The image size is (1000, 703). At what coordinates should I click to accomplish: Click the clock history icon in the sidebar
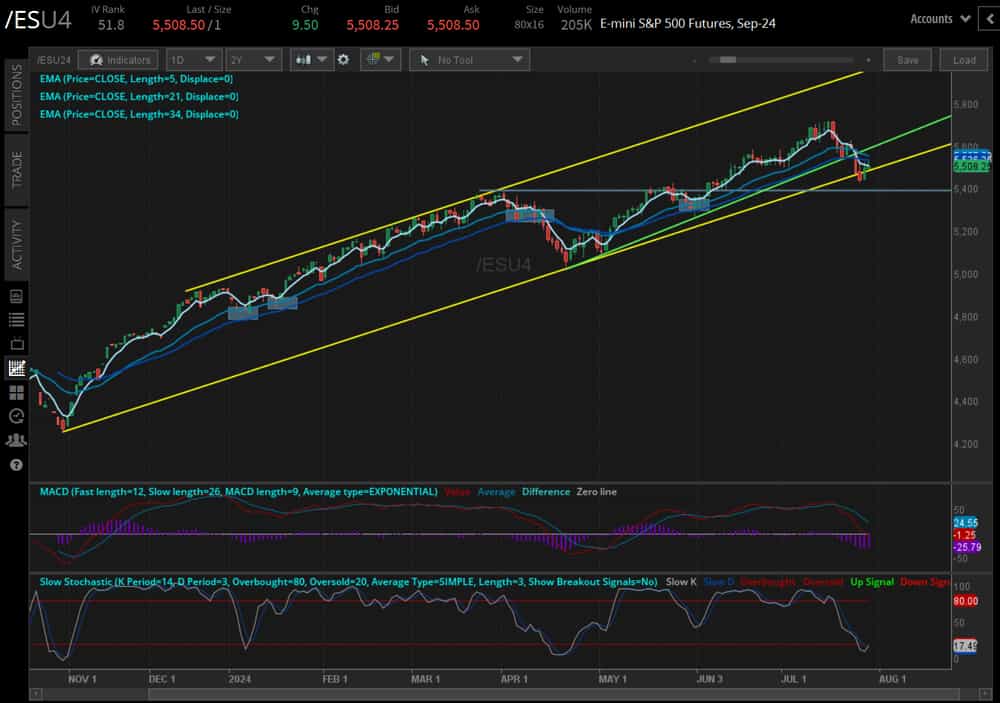16,416
